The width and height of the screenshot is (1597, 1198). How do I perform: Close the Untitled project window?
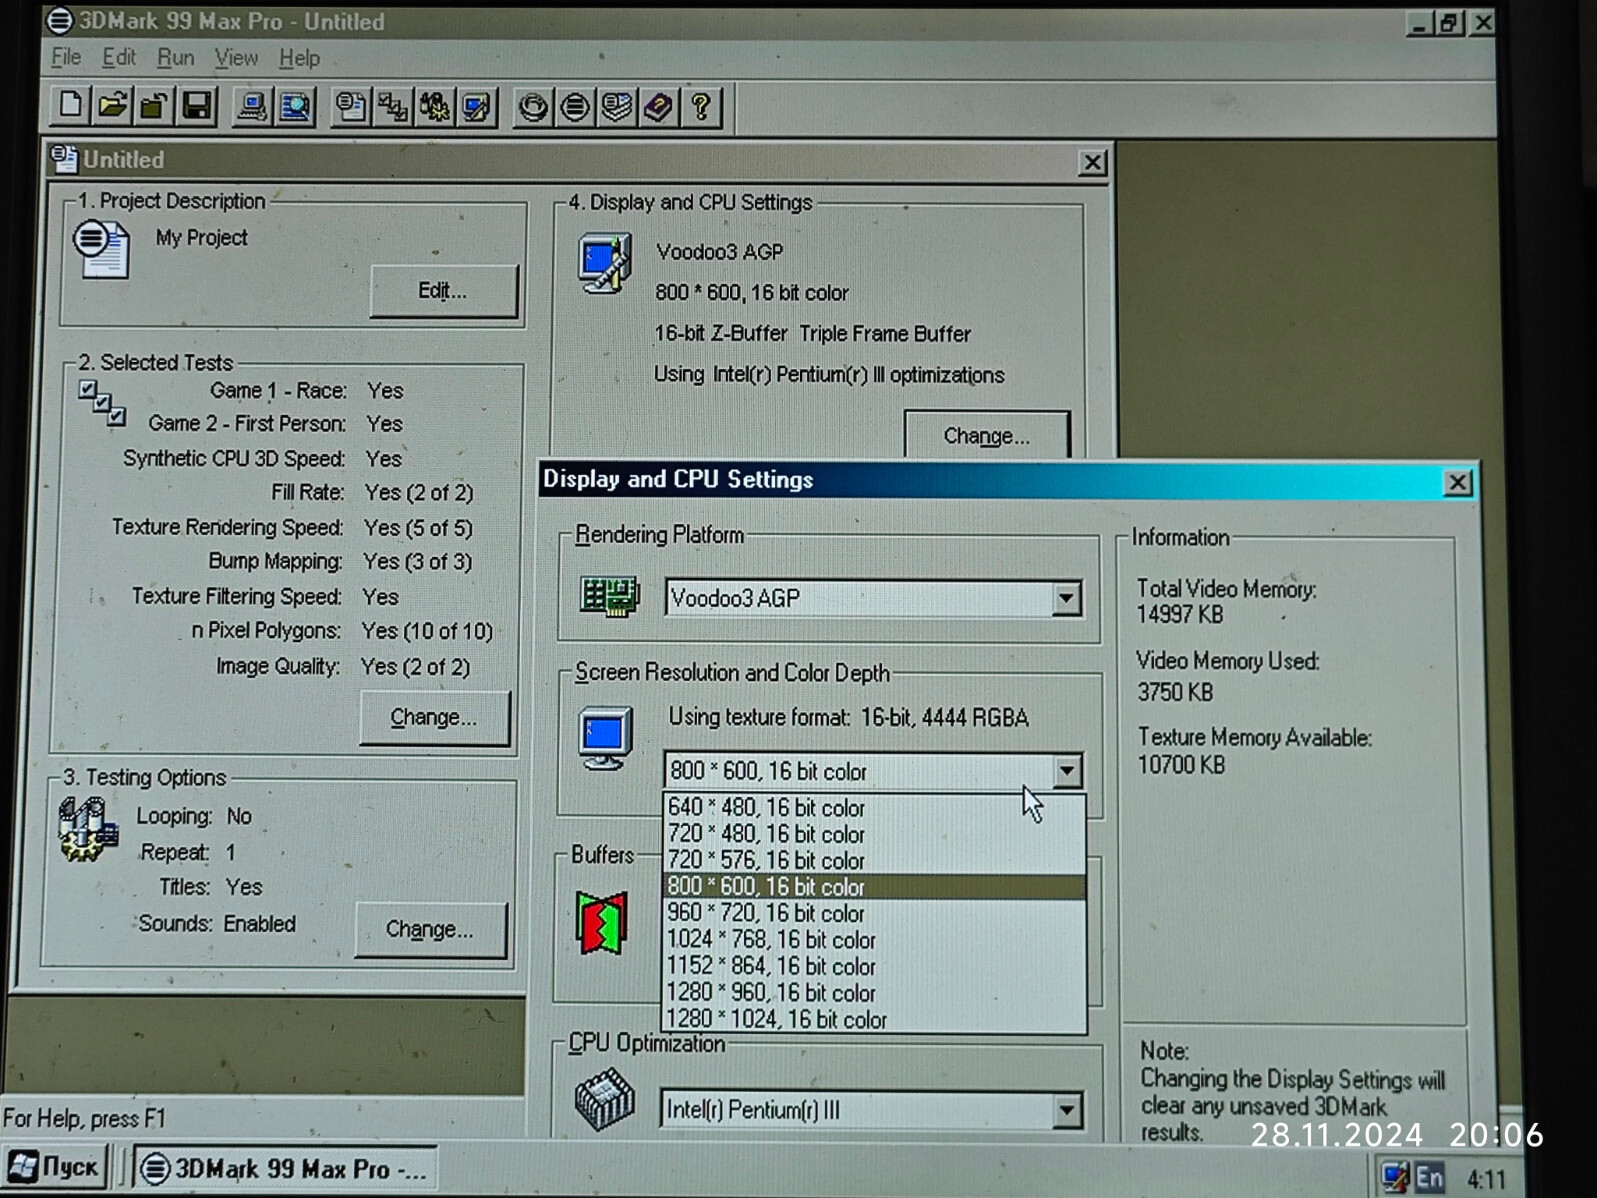[x=1093, y=162]
